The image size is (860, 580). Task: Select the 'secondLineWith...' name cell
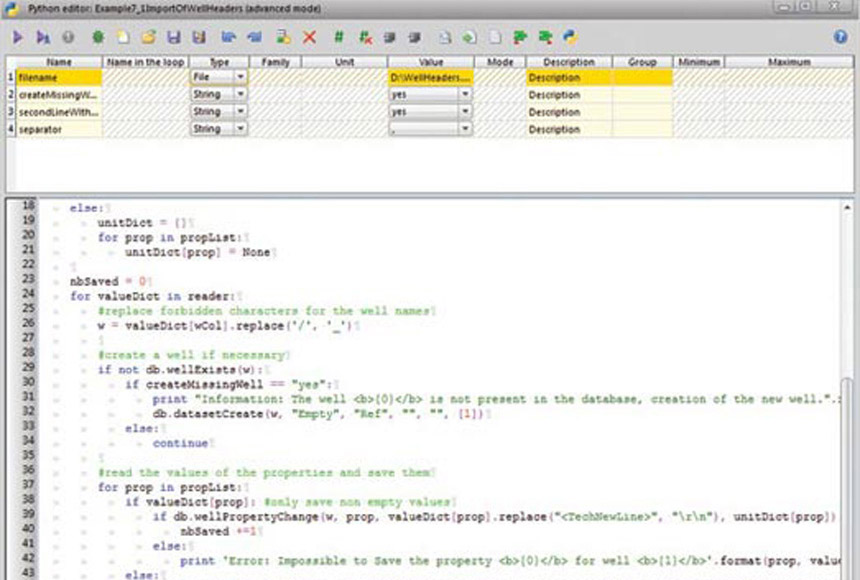(x=59, y=112)
